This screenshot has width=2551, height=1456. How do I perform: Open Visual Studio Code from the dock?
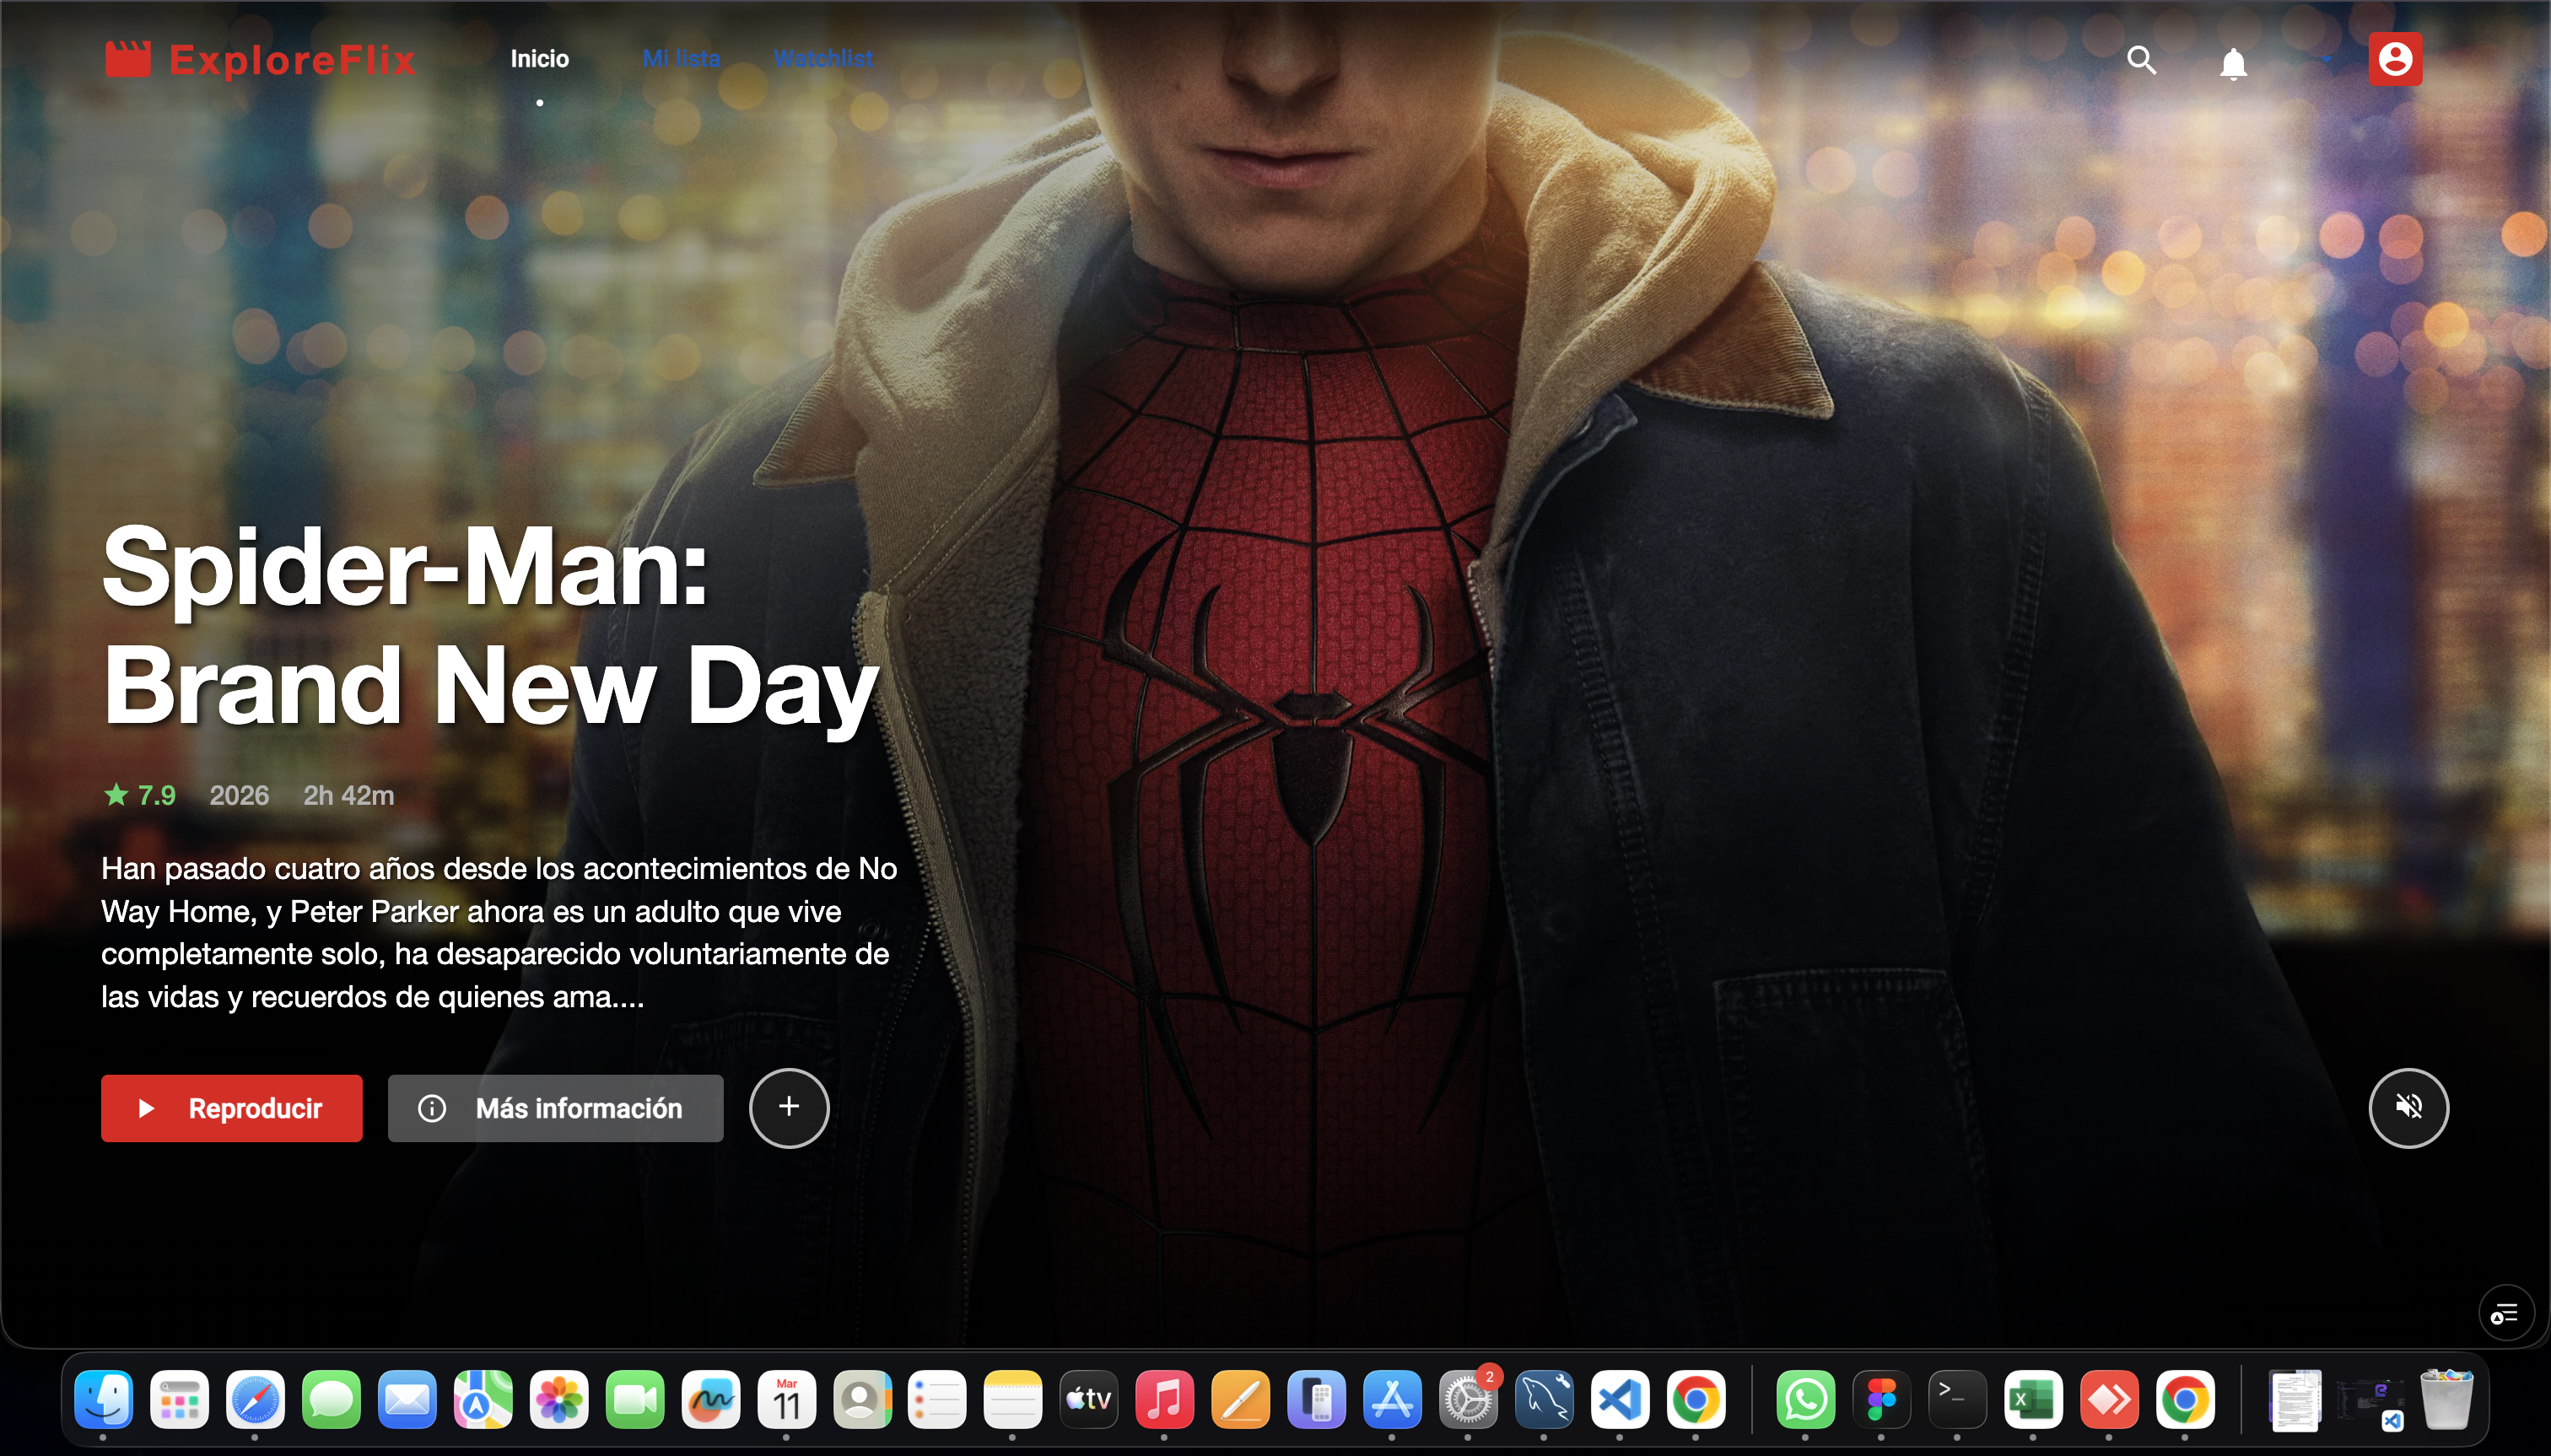point(1620,1399)
